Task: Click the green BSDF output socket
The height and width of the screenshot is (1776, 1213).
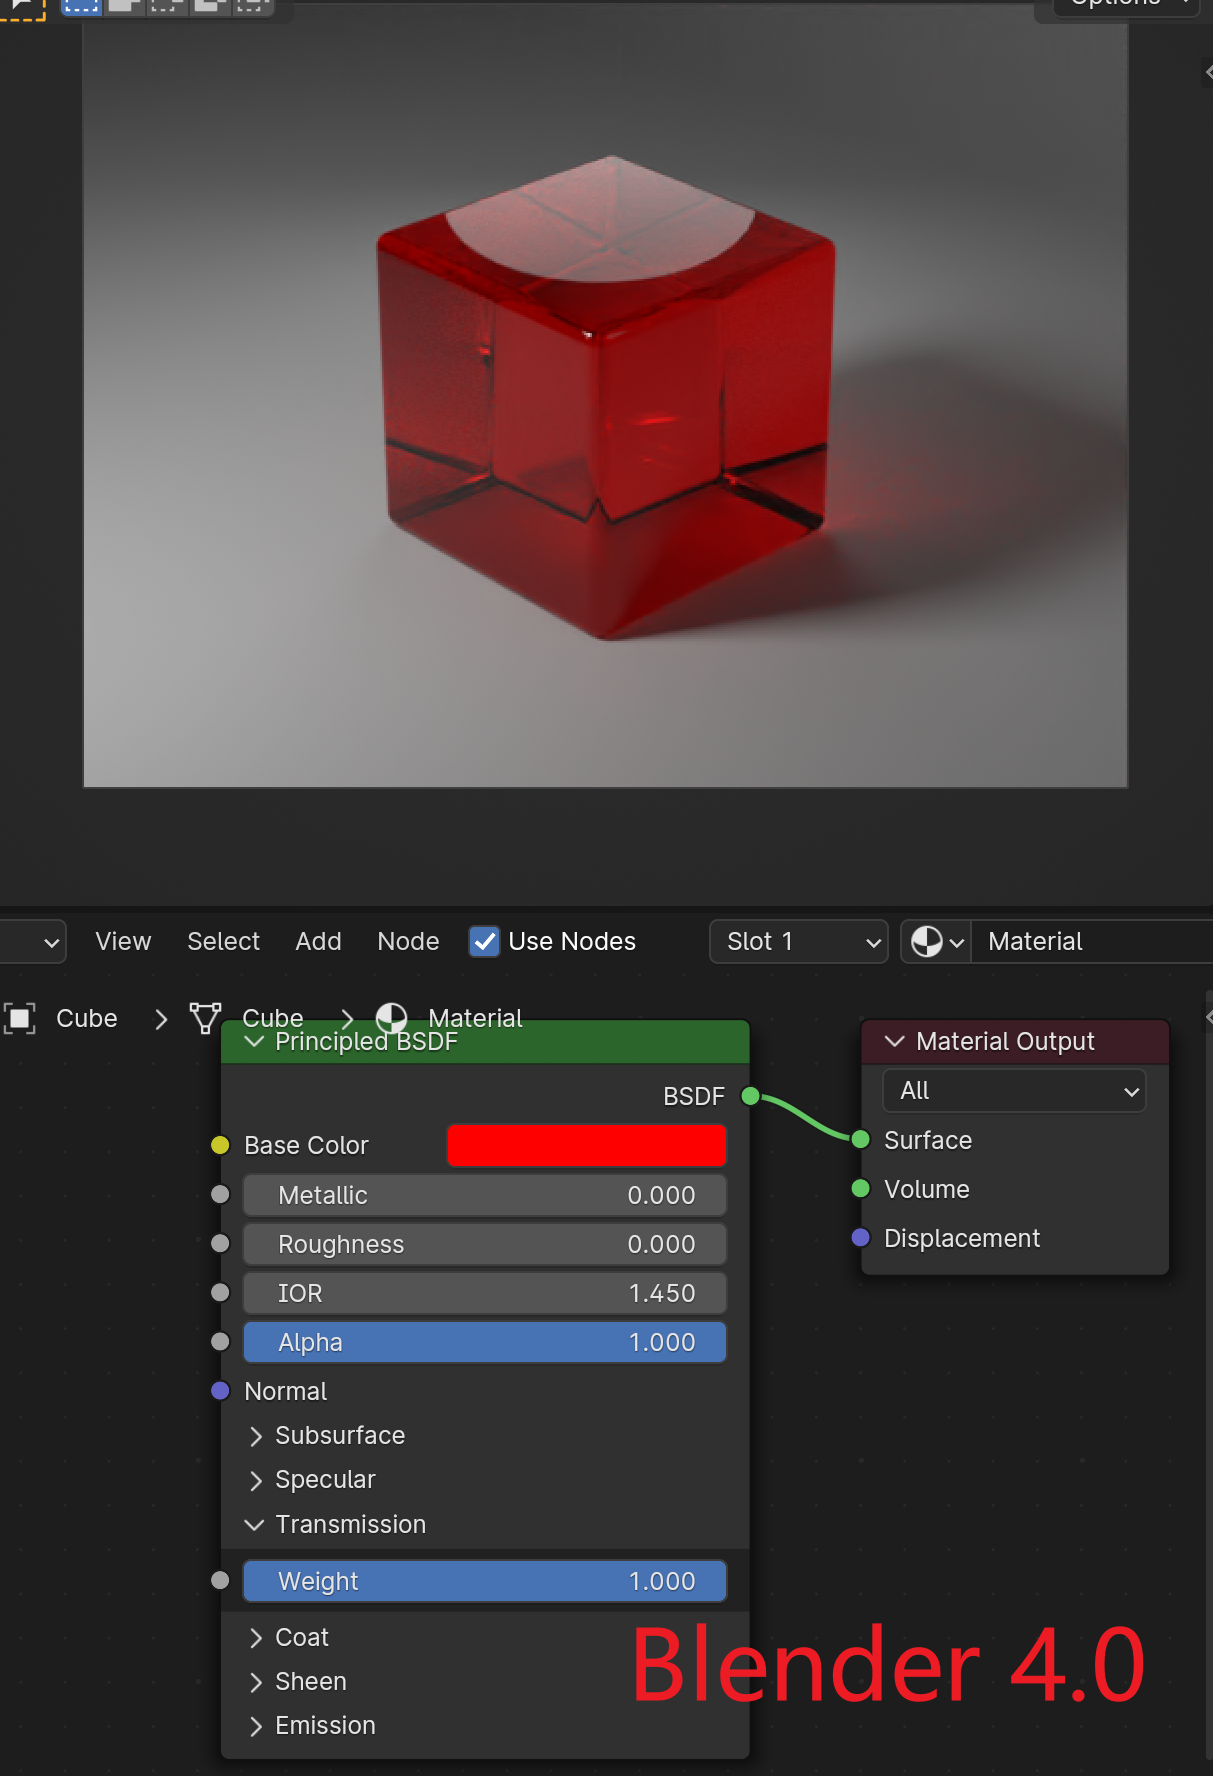Action: click(x=750, y=1096)
